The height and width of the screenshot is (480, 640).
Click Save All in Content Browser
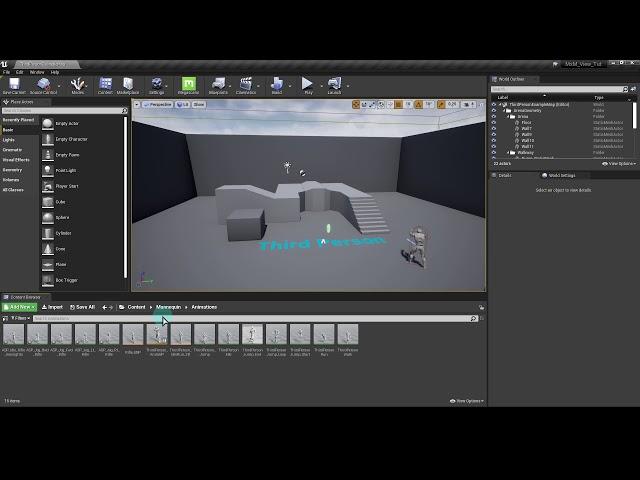point(82,307)
